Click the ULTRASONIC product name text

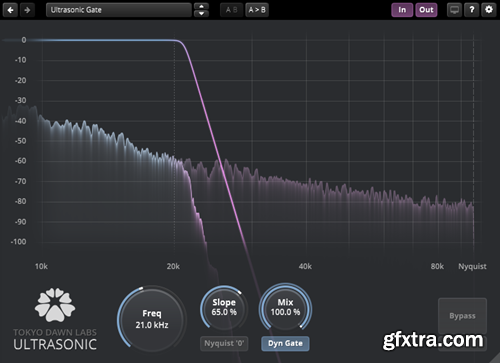click(x=55, y=344)
